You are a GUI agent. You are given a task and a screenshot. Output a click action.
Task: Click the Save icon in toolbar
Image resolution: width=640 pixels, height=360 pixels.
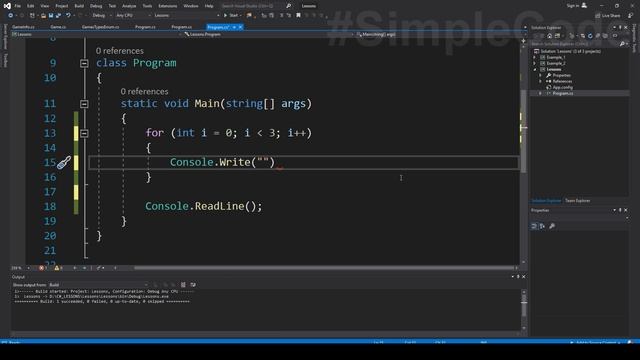click(x=51, y=15)
